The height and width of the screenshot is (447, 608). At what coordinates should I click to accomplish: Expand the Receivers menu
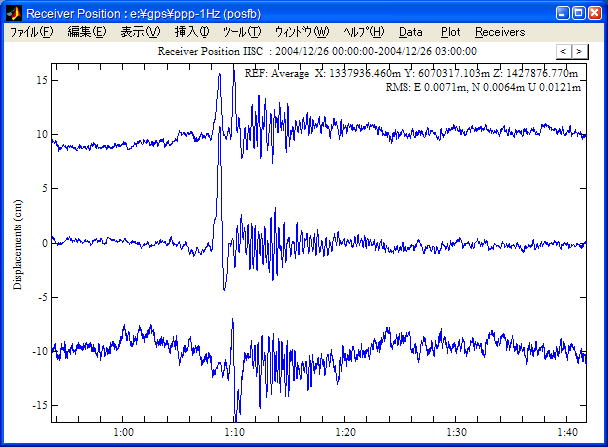click(x=499, y=32)
